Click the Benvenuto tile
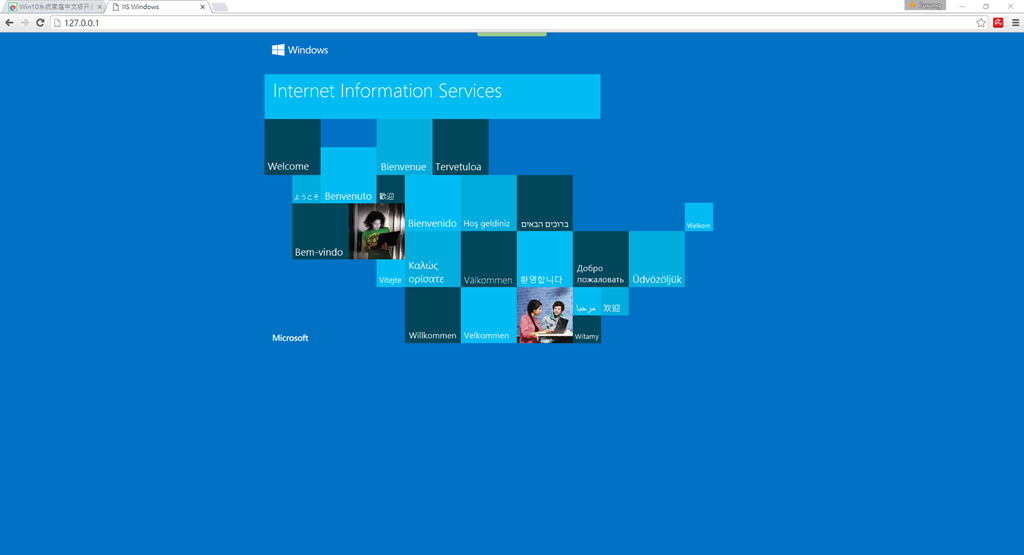 point(348,175)
